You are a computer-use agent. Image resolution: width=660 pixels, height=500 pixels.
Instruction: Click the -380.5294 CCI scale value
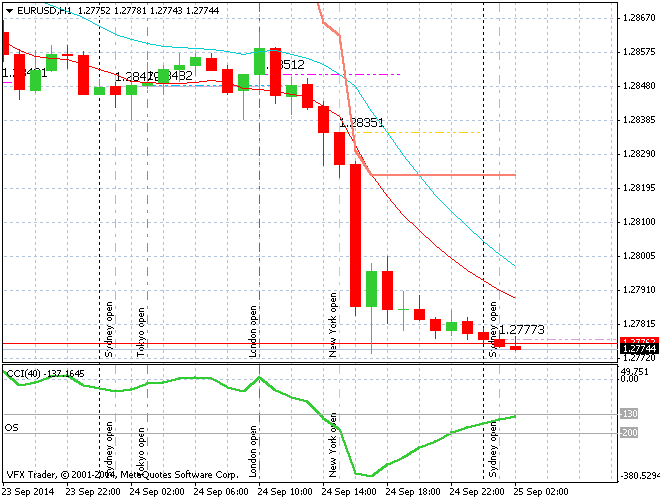[x=639, y=476]
